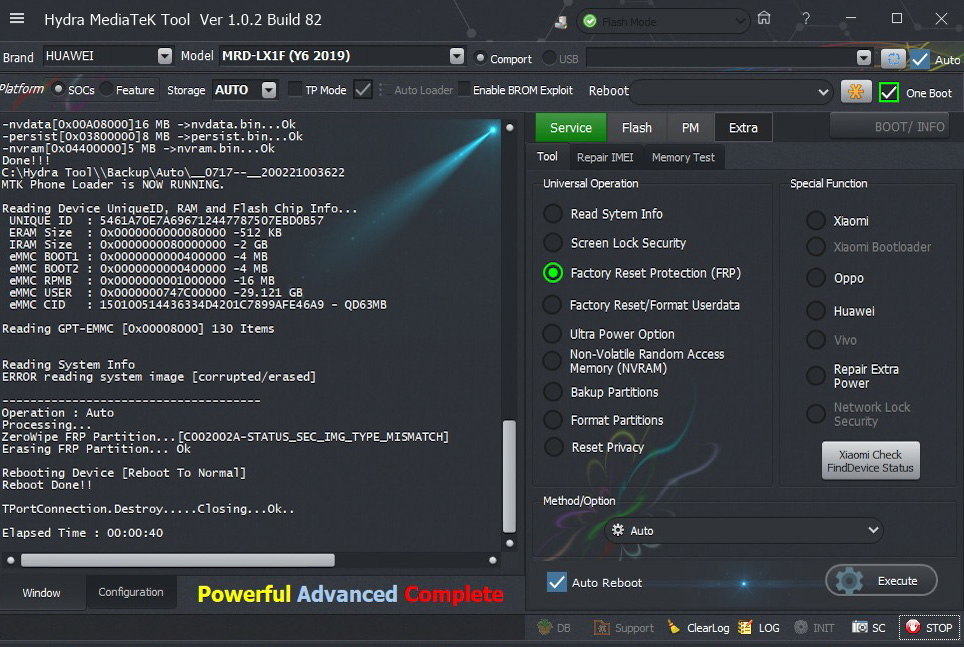Select Repair Extra Power radio

816,375
